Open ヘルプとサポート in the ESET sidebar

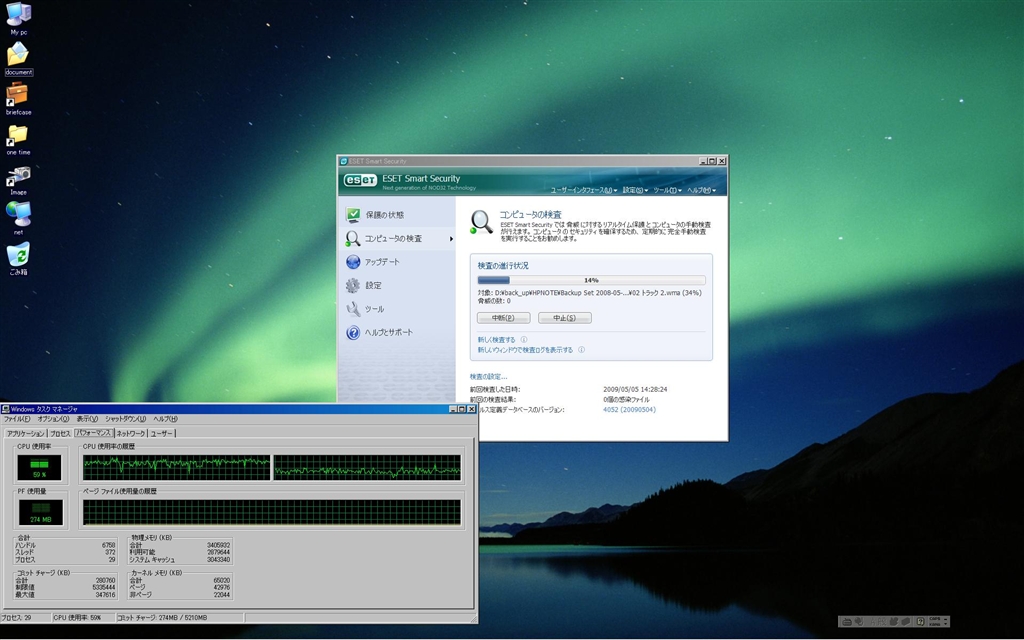tap(388, 332)
